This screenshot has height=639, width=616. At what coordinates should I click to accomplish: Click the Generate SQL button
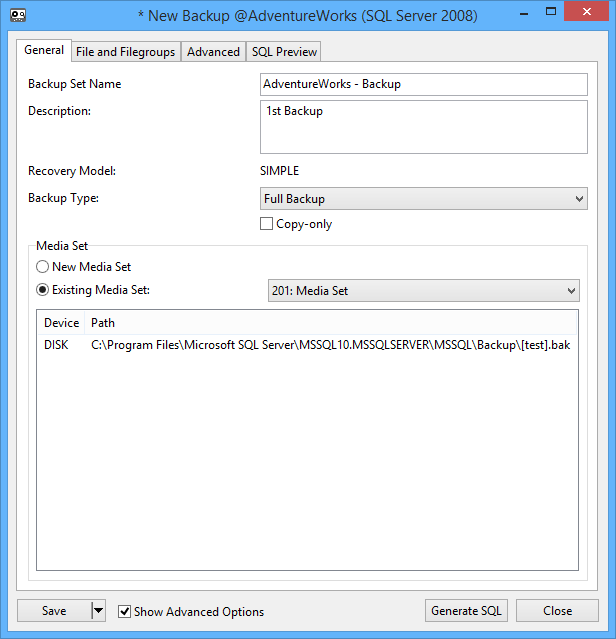pyautogui.click(x=466, y=610)
